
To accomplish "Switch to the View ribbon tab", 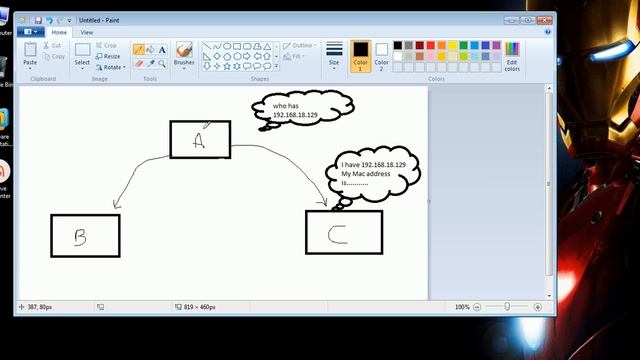I will [87, 32].
